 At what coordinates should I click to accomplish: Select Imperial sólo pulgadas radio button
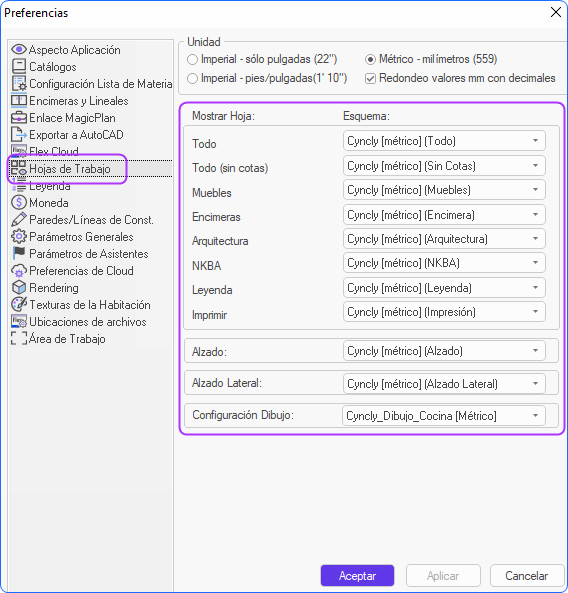(x=192, y=59)
